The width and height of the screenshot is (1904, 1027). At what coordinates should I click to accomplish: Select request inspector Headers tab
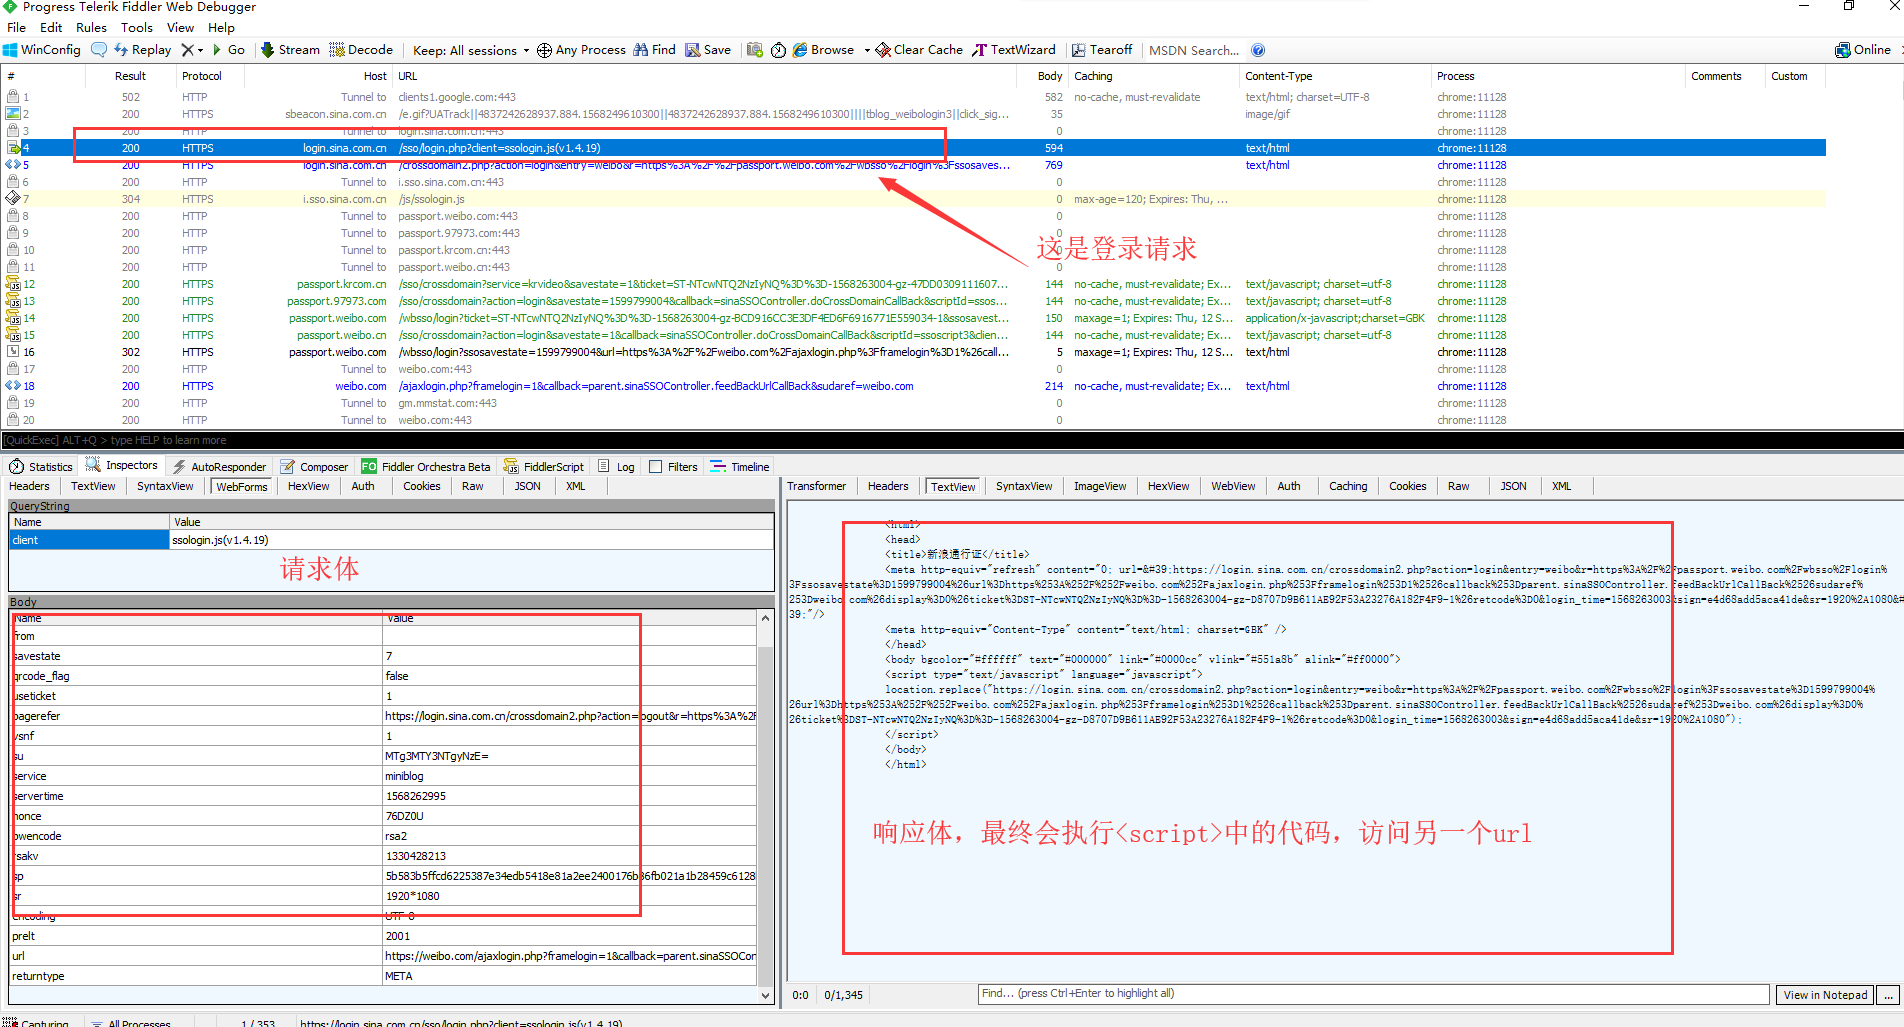[x=29, y=487]
